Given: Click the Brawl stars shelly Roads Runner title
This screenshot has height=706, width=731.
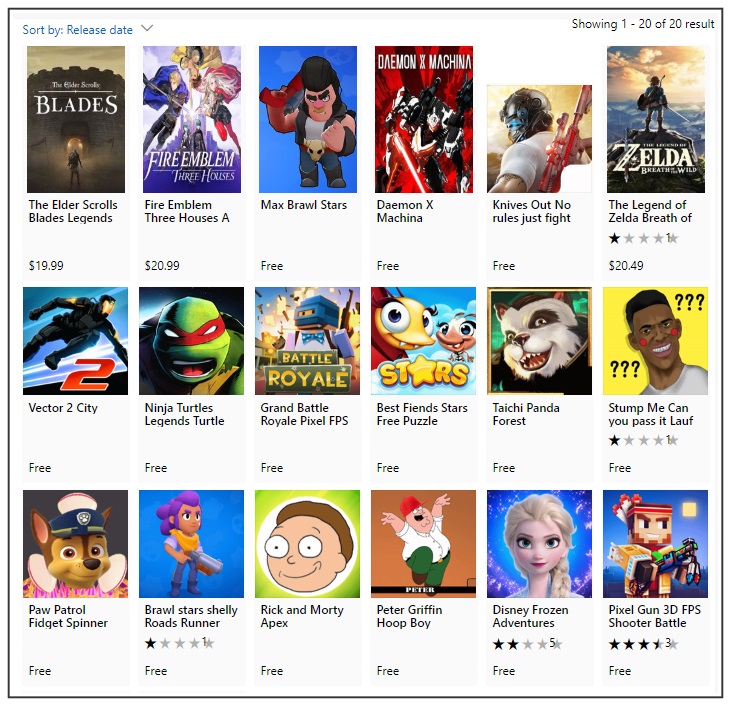Looking at the screenshot, I should point(191,616).
